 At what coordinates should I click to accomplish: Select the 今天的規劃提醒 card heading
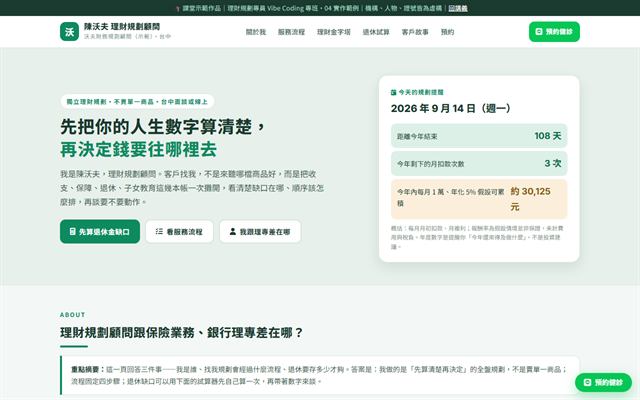tap(421, 93)
